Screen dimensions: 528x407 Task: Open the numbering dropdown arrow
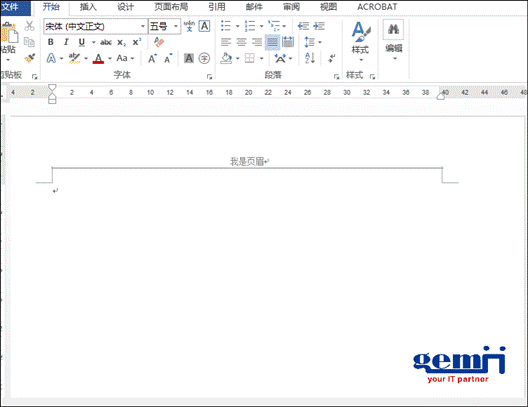[261, 26]
